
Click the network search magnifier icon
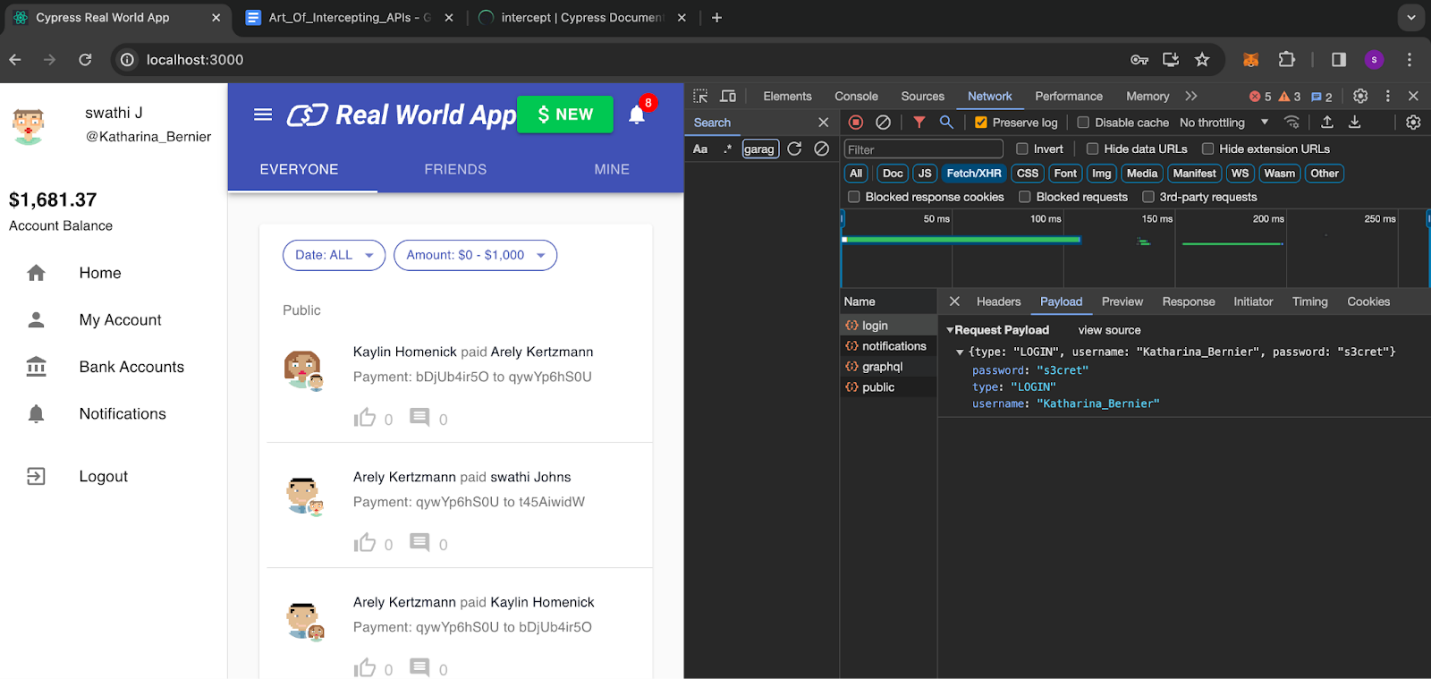tap(946, 122)
